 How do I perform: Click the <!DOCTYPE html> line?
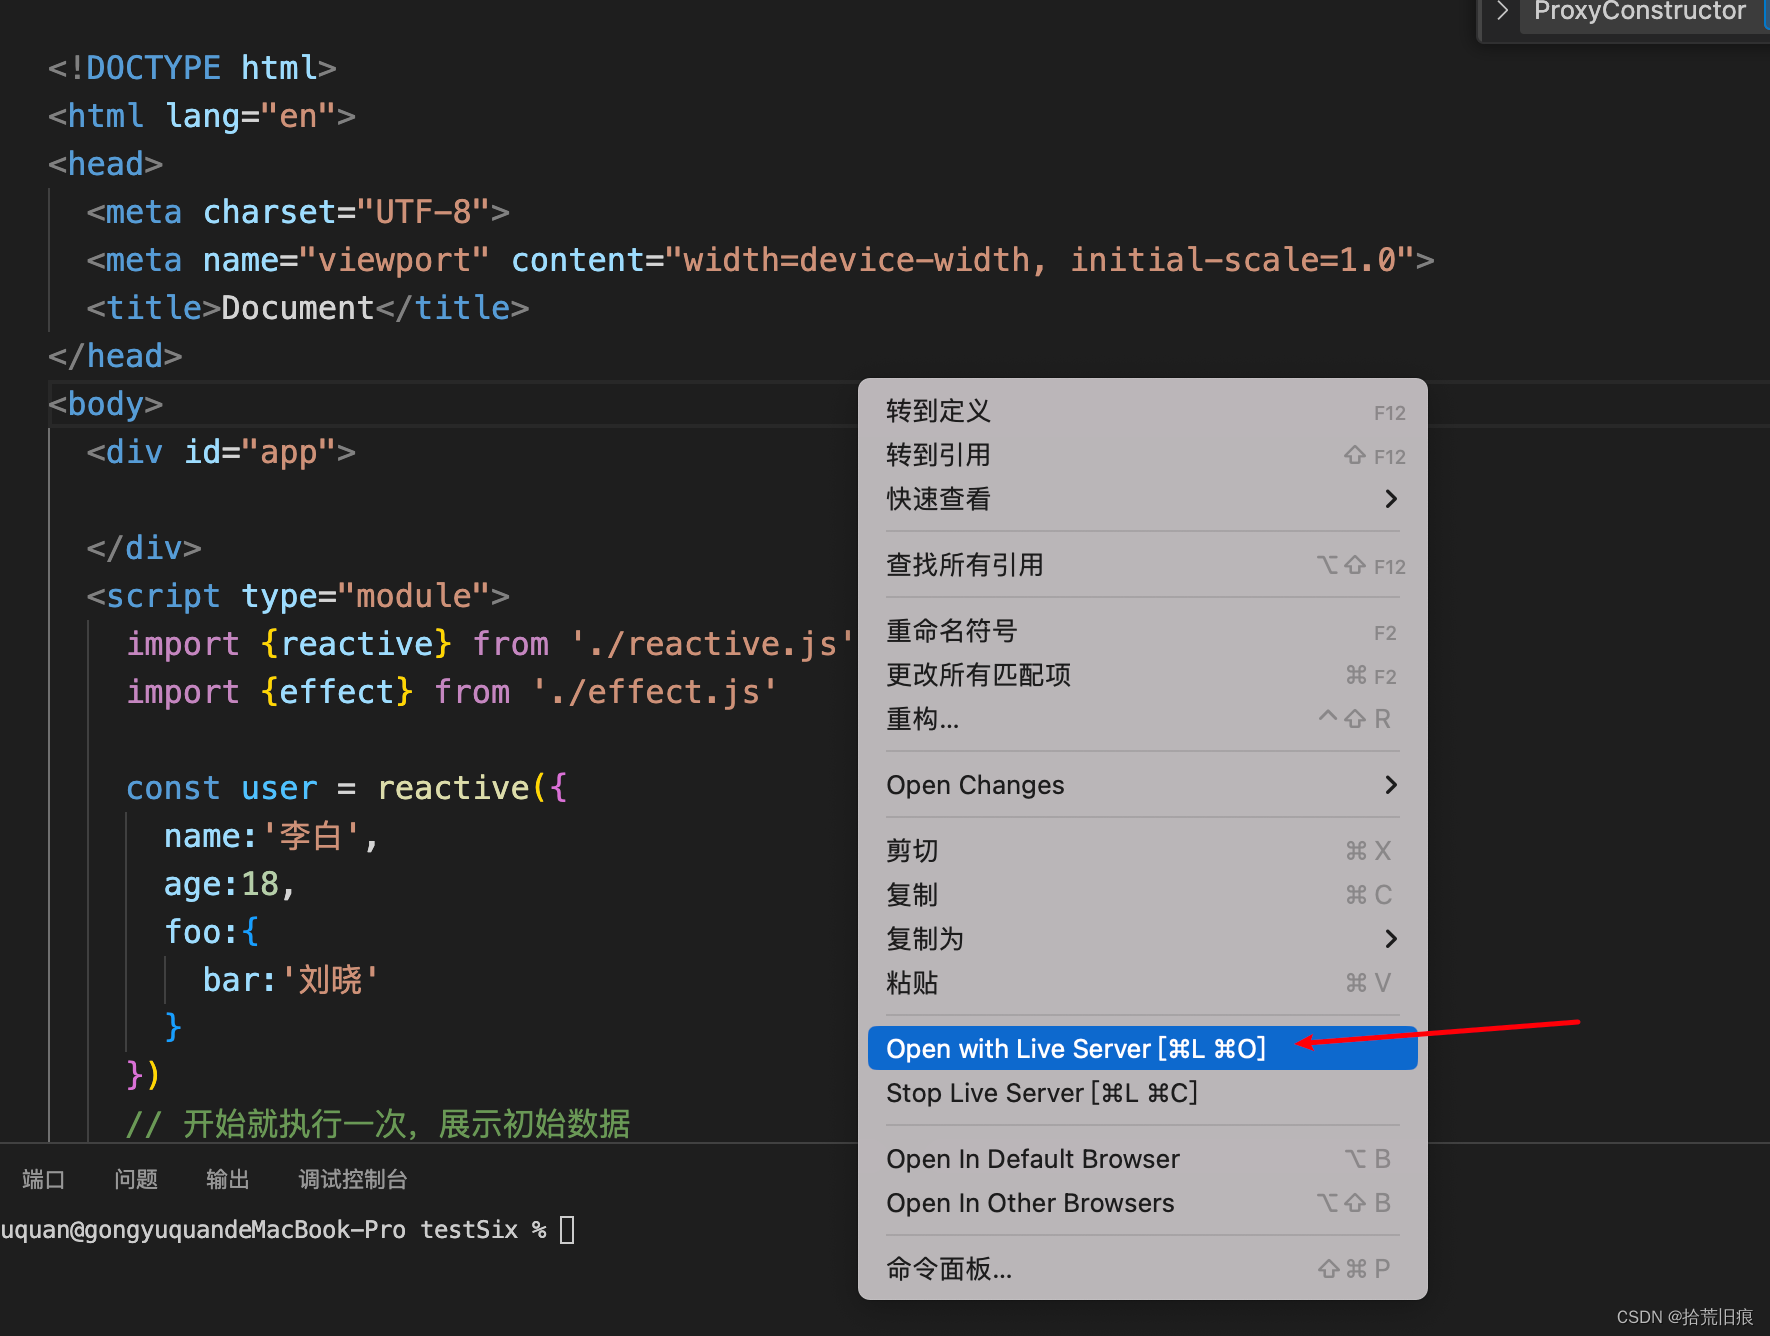pos(192,68)
